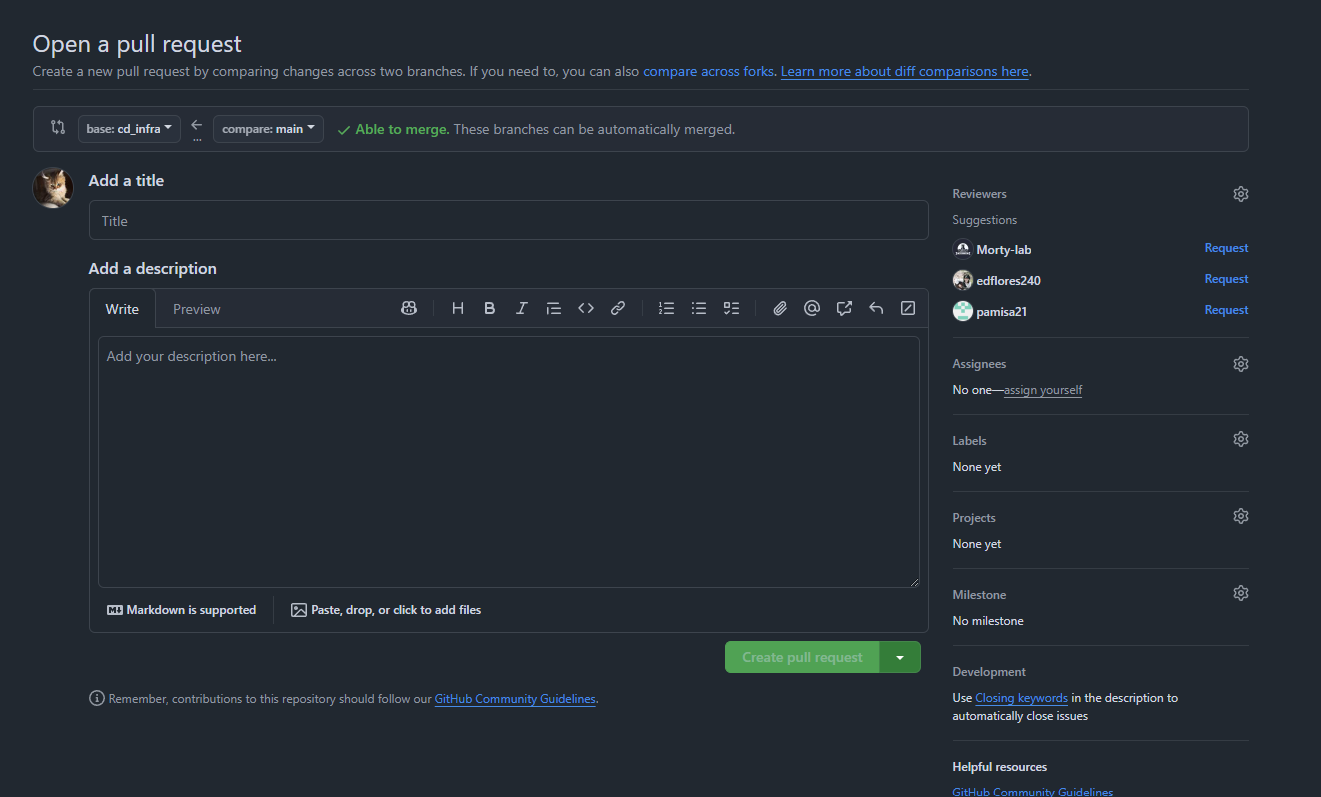The width and height of the screenshot is (1321, 797).
Task: Click the Title input field
Action: (508, 220)
